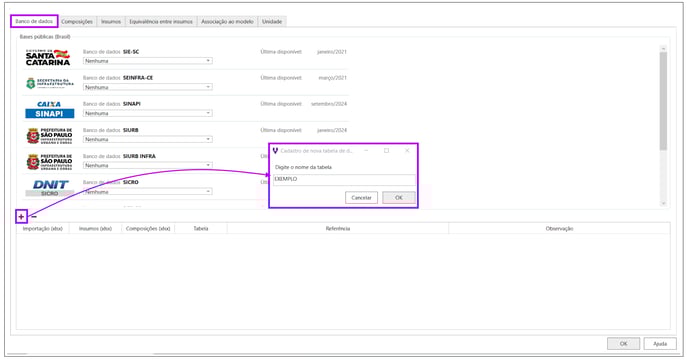Open the SINAPI database dropdown
Viewport: 688px width, 362px height.
[x=148, y=113]
